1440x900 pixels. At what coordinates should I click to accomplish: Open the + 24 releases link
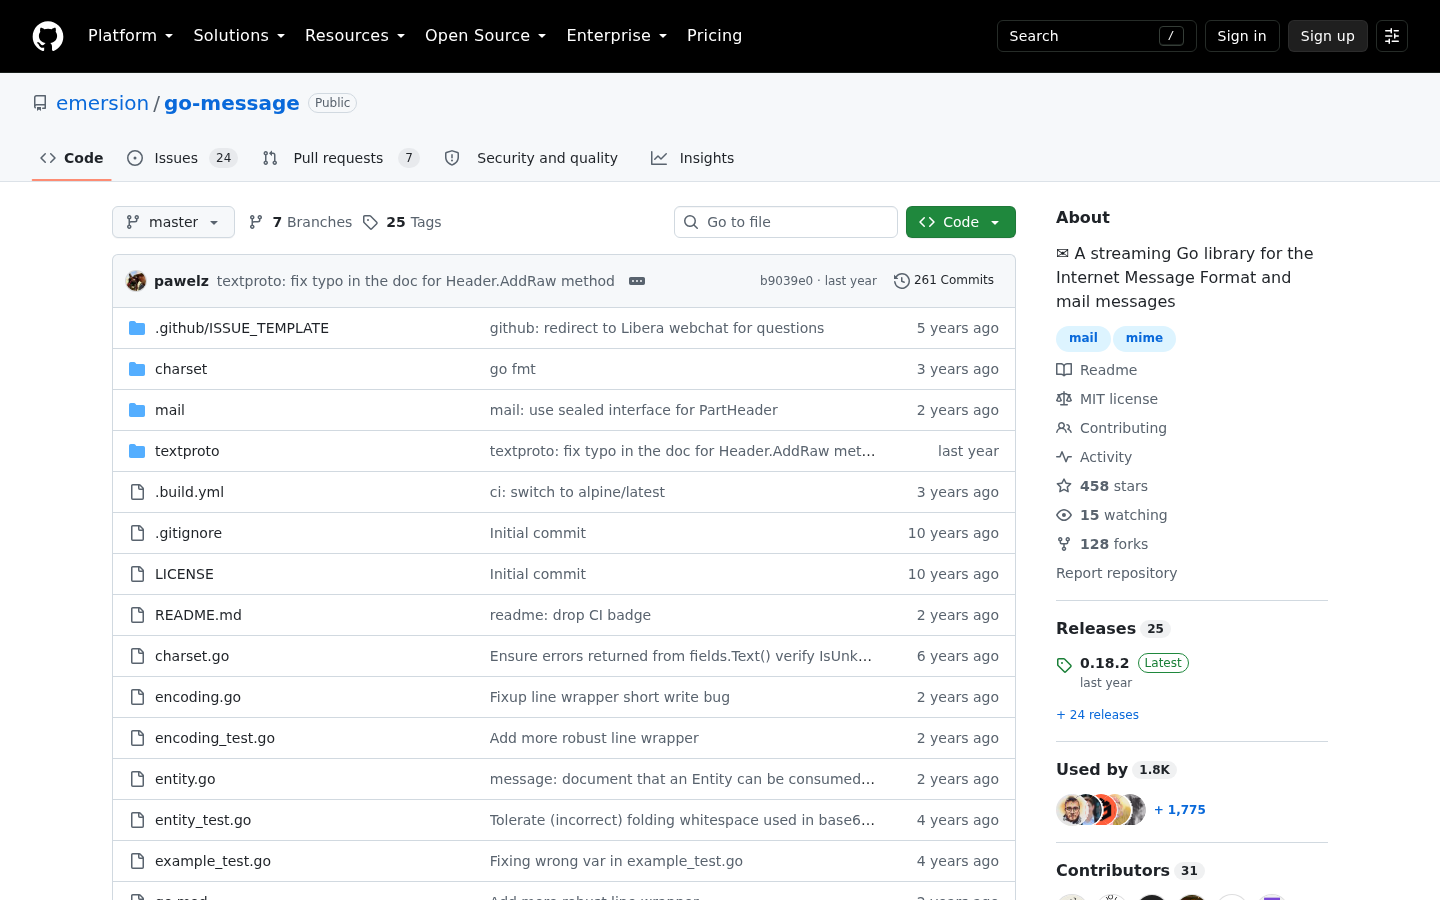[1097, 715]
